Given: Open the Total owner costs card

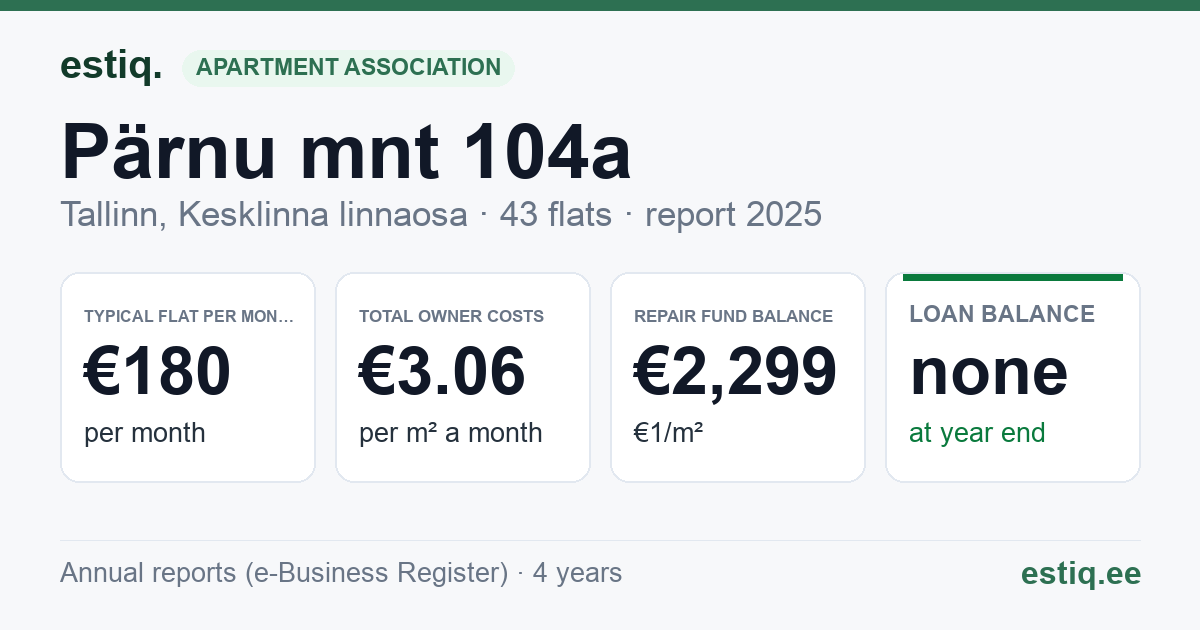Looking at the screenshot, I should 463,377.
